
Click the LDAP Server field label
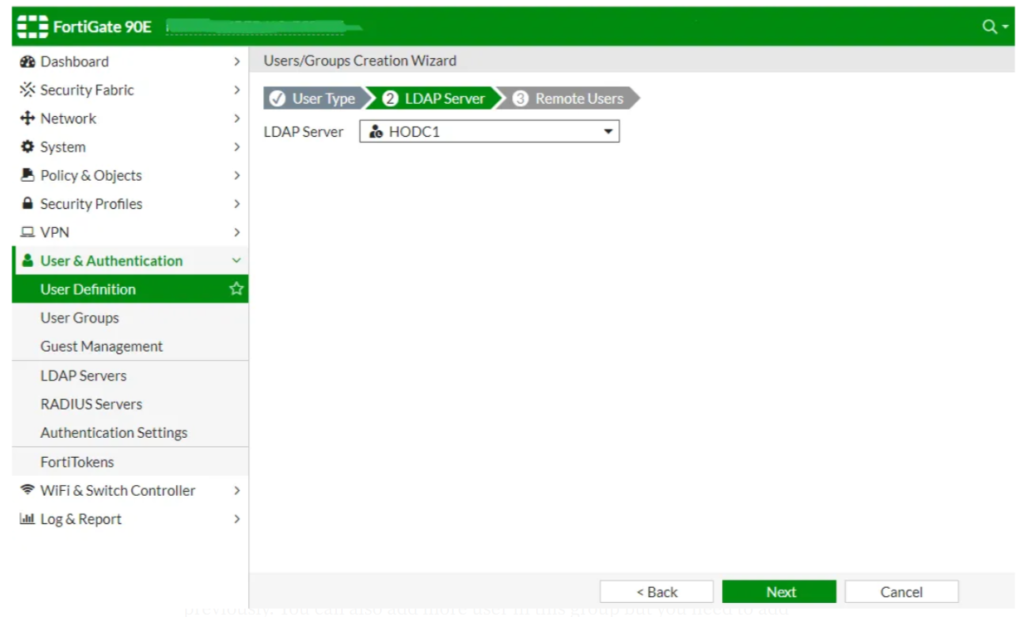[303, 132]
